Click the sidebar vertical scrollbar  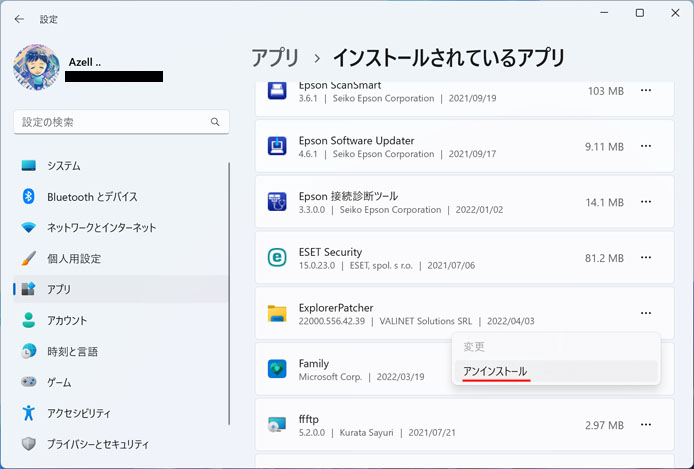tap(229, 293)
